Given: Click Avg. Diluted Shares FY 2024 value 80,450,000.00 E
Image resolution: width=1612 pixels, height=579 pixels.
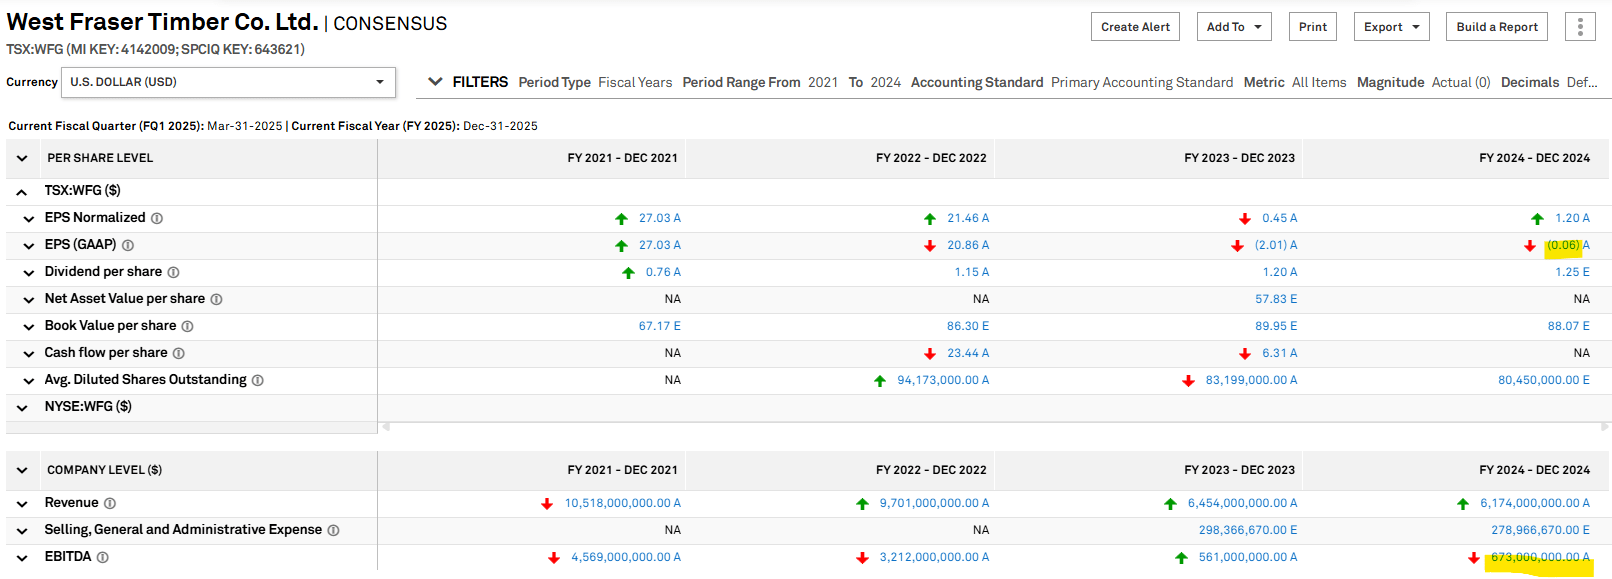Looking at the screenshot, I should [x=1544, y=380].
